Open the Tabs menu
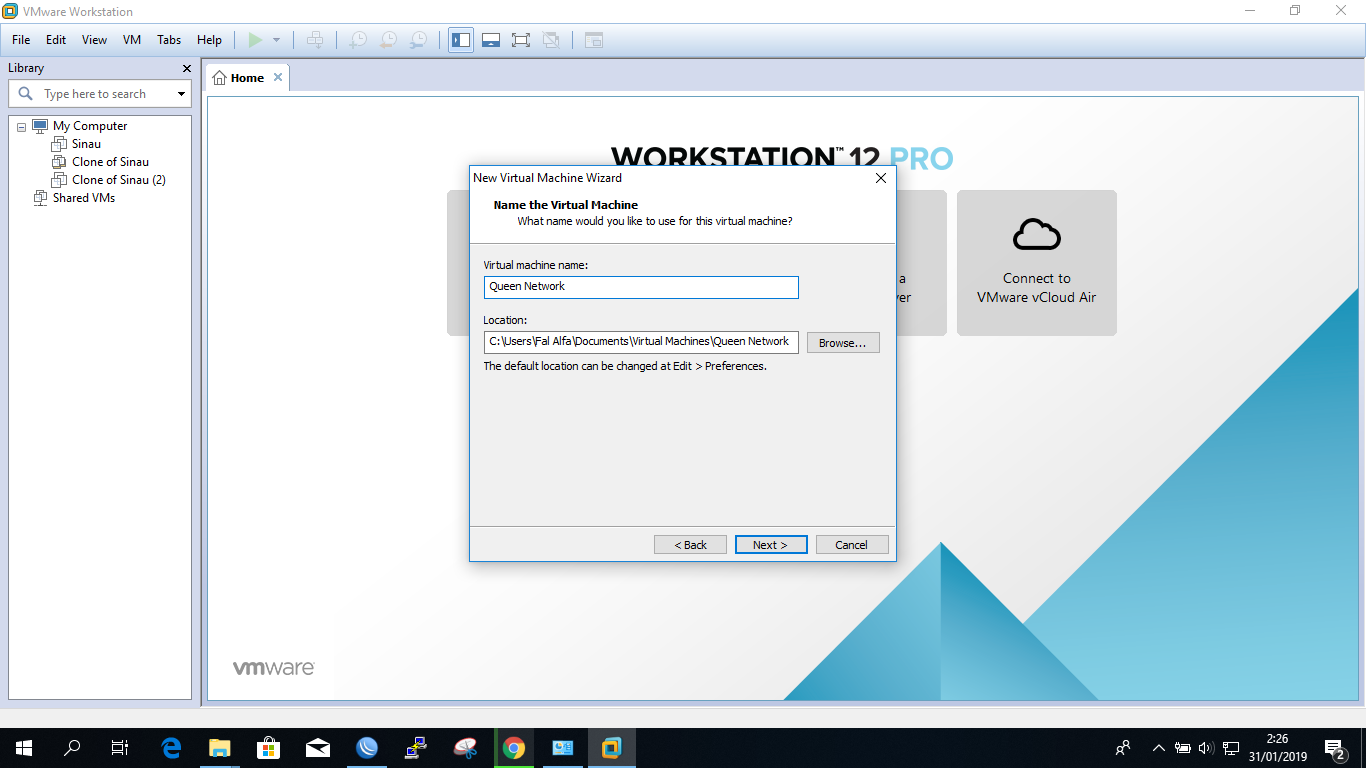This screenshot has width=1366, height=768. click(x=169, y=40)
